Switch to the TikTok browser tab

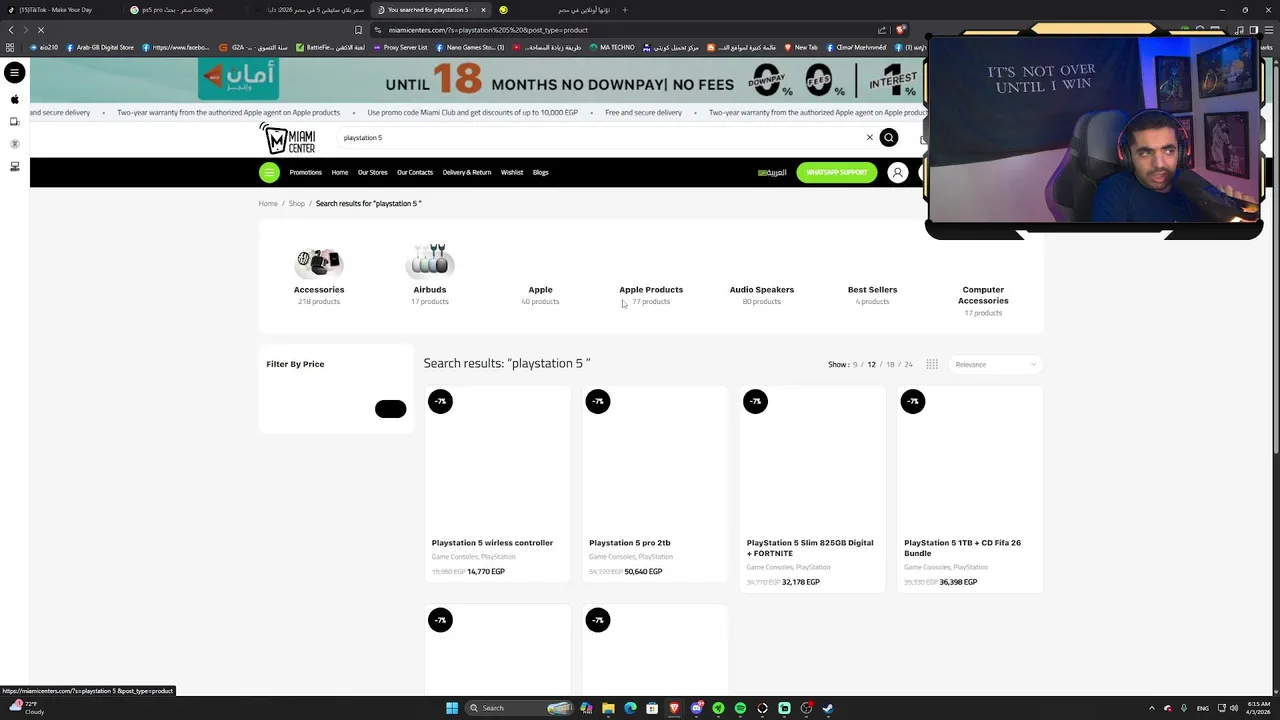point(60,10)
